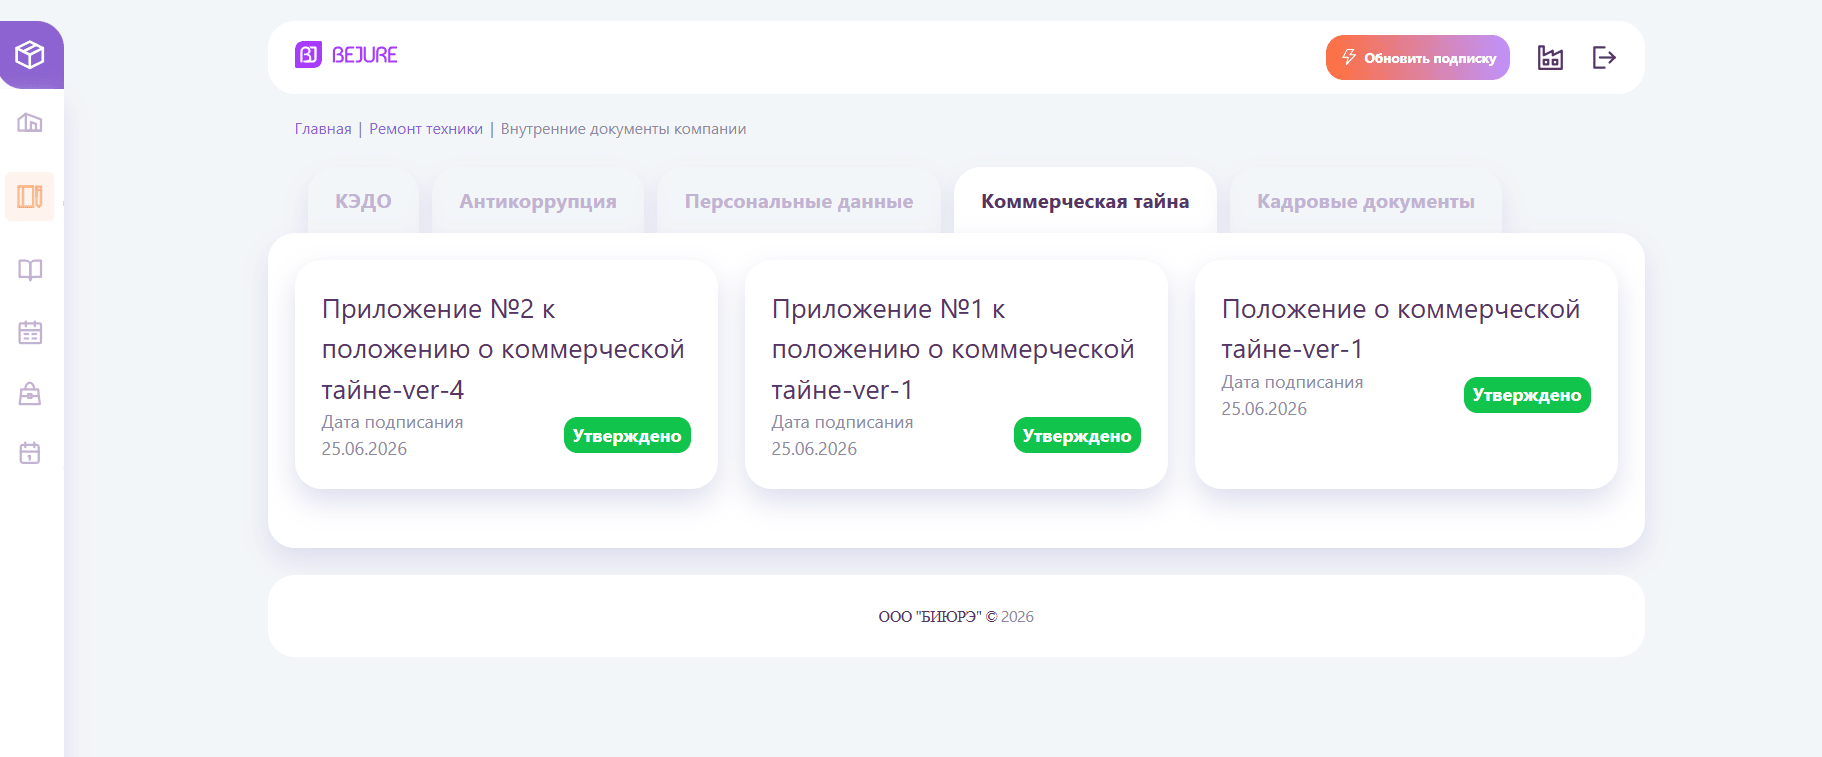Switch to the КЭДО tab
Image resolution: width=1822 pixels, height=757 pixels.
click(363, 201)
